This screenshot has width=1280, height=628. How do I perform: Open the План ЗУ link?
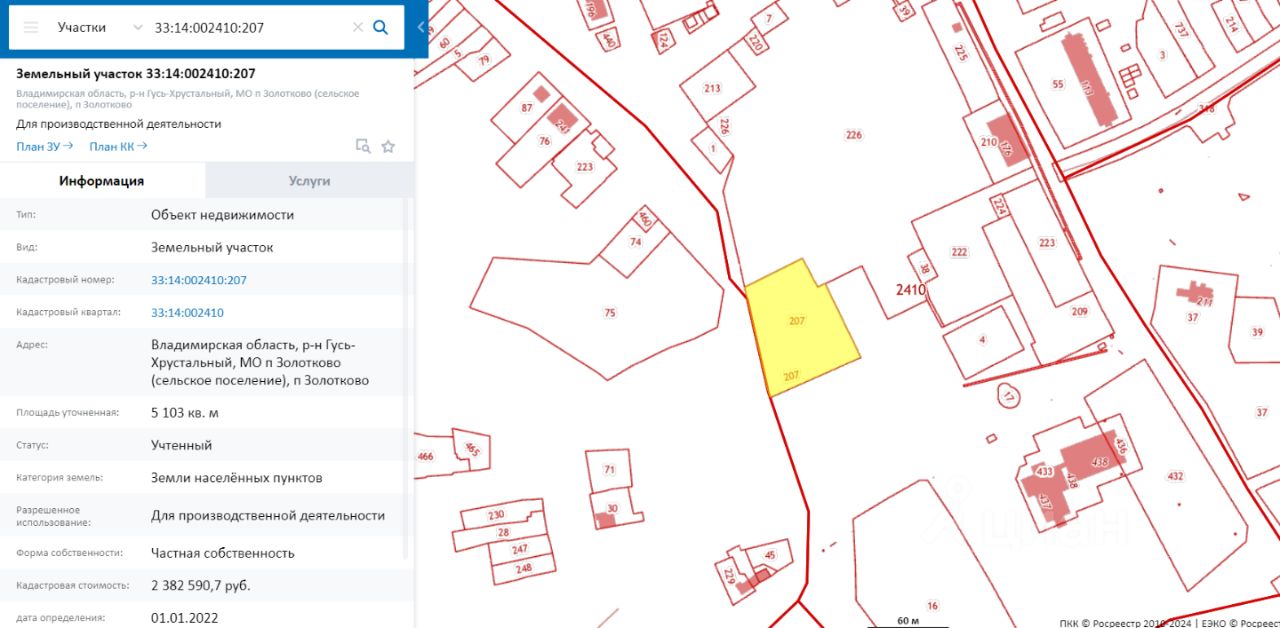pos(45,146)
